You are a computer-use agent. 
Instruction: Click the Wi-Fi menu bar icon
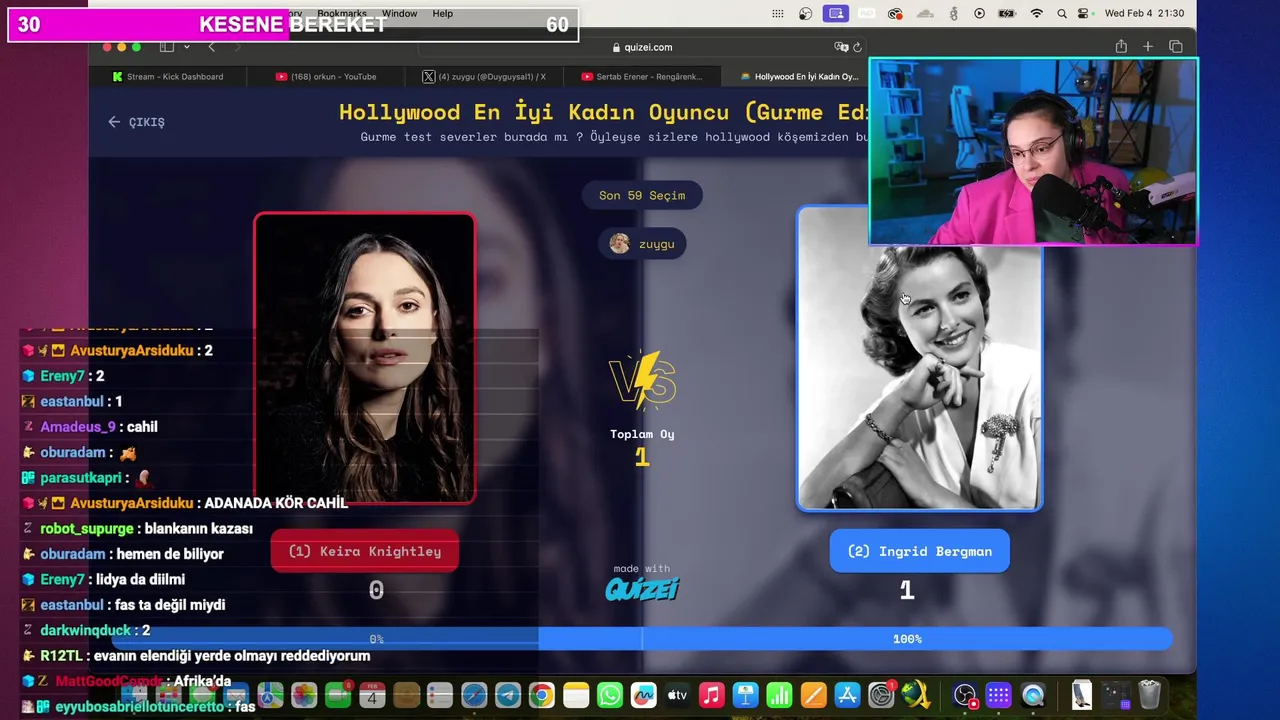click(x=1037, y=14)
